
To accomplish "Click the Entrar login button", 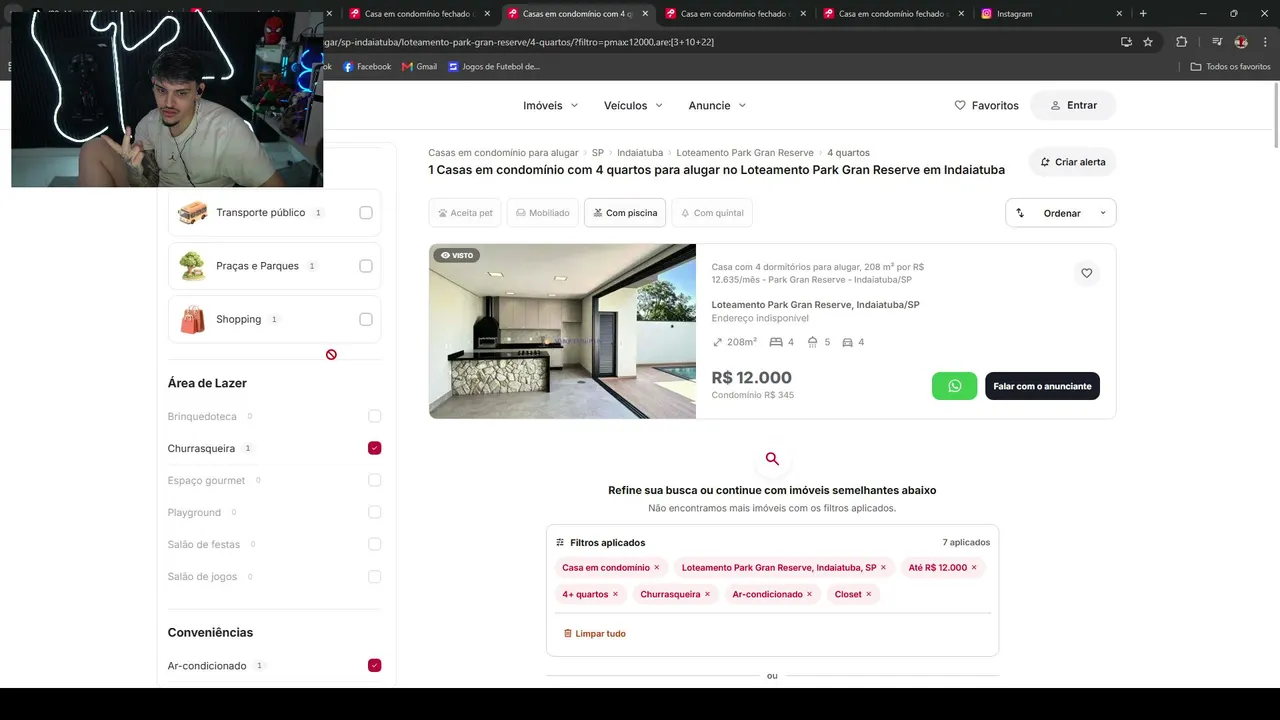I will pos(1074,105).
